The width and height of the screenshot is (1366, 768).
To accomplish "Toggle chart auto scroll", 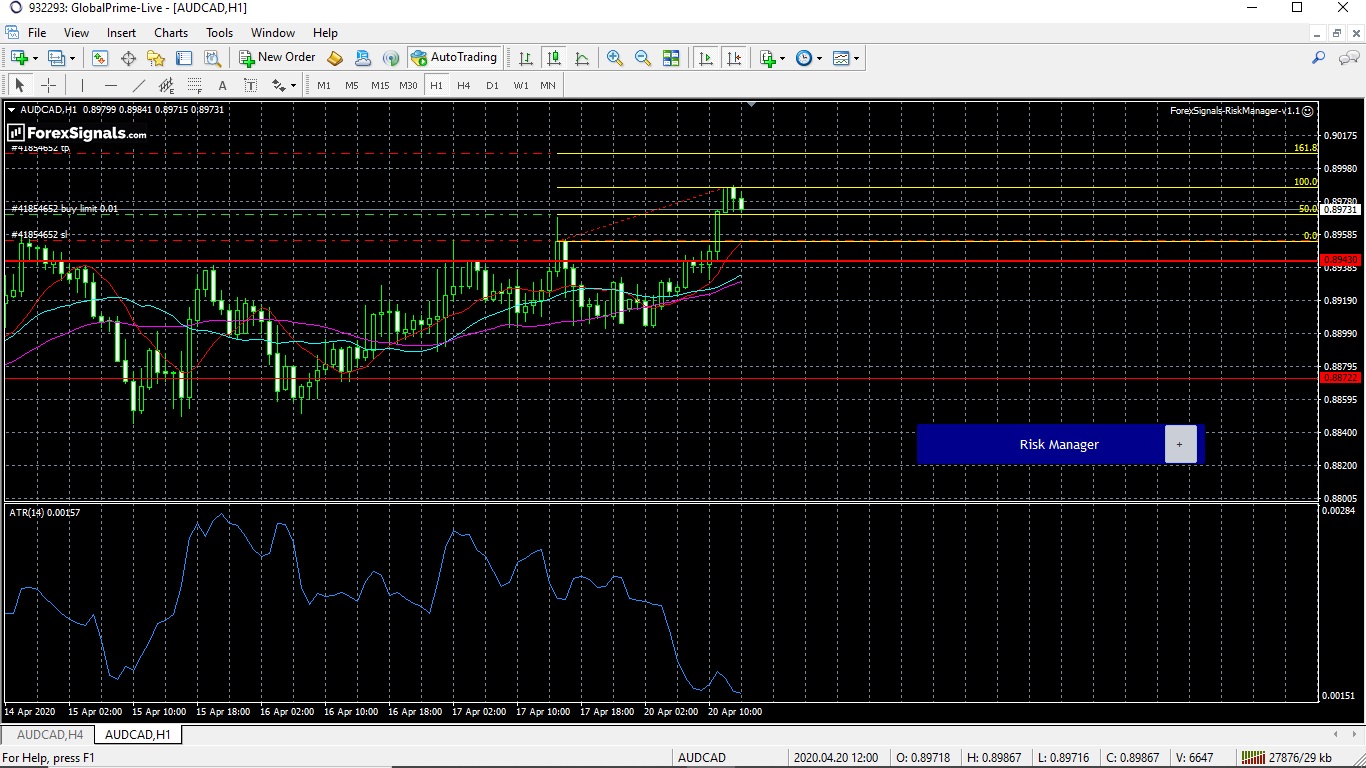I will (x=706, y=58).
